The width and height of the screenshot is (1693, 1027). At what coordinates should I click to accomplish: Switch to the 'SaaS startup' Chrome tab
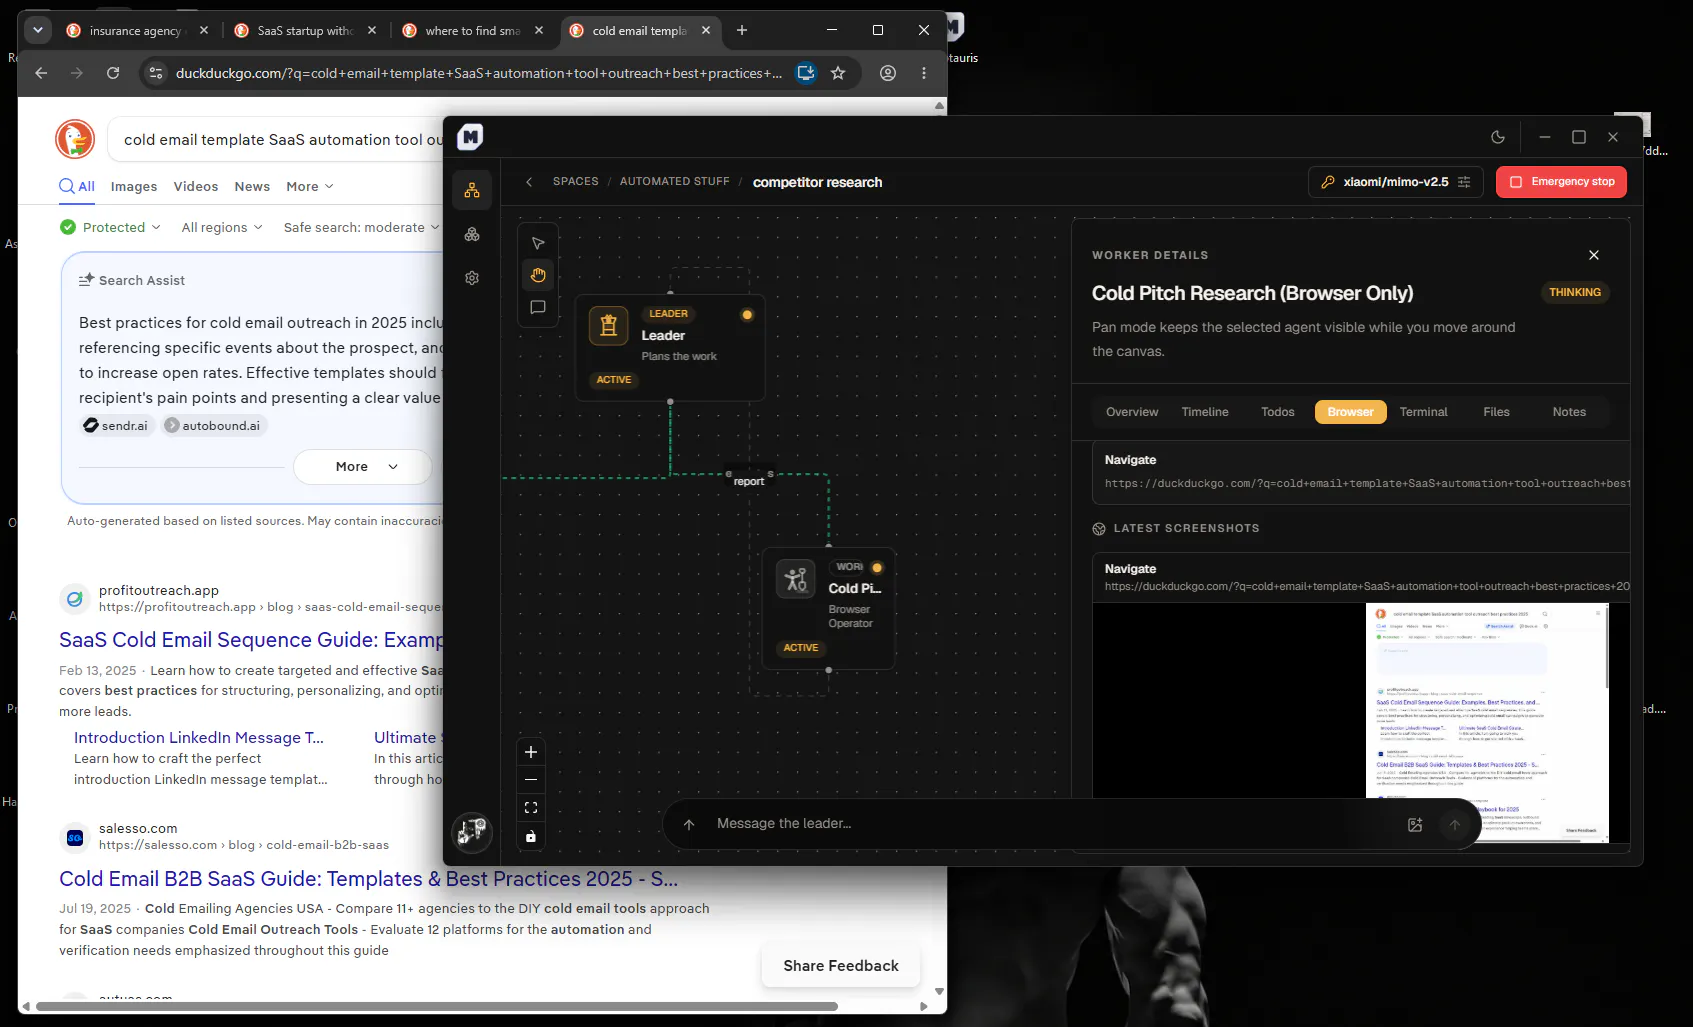point(306,31)
